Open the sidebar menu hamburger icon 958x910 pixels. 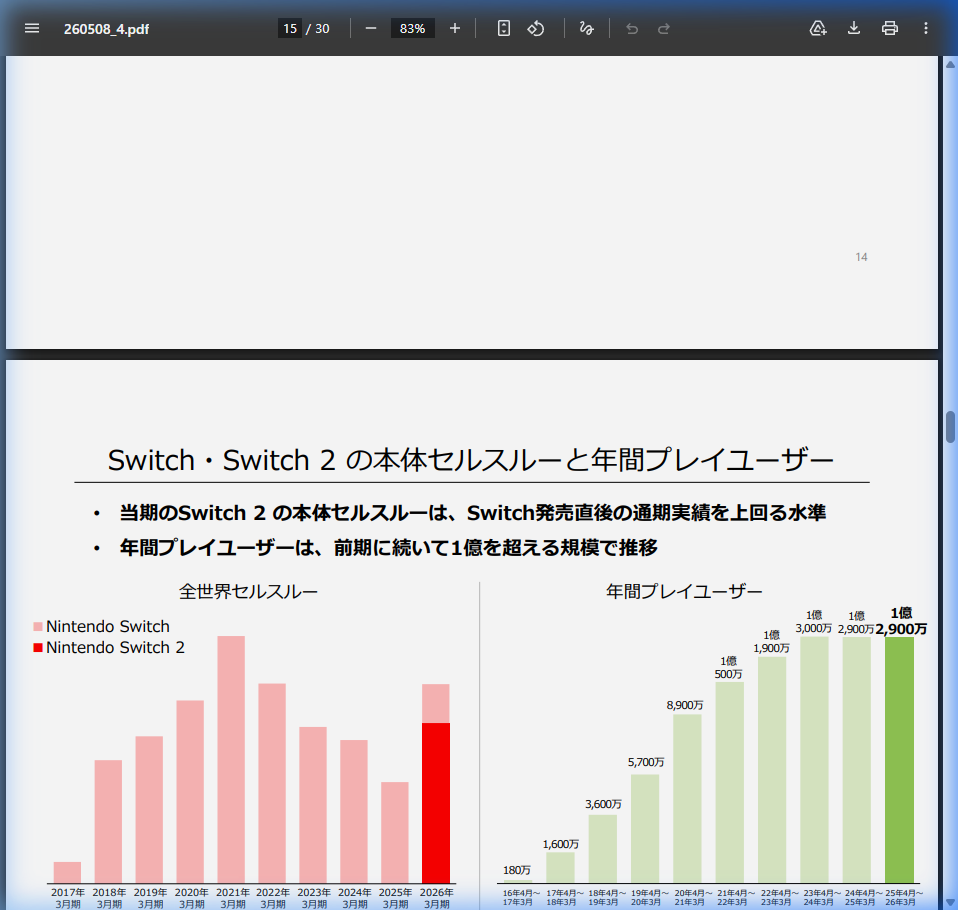32,28
